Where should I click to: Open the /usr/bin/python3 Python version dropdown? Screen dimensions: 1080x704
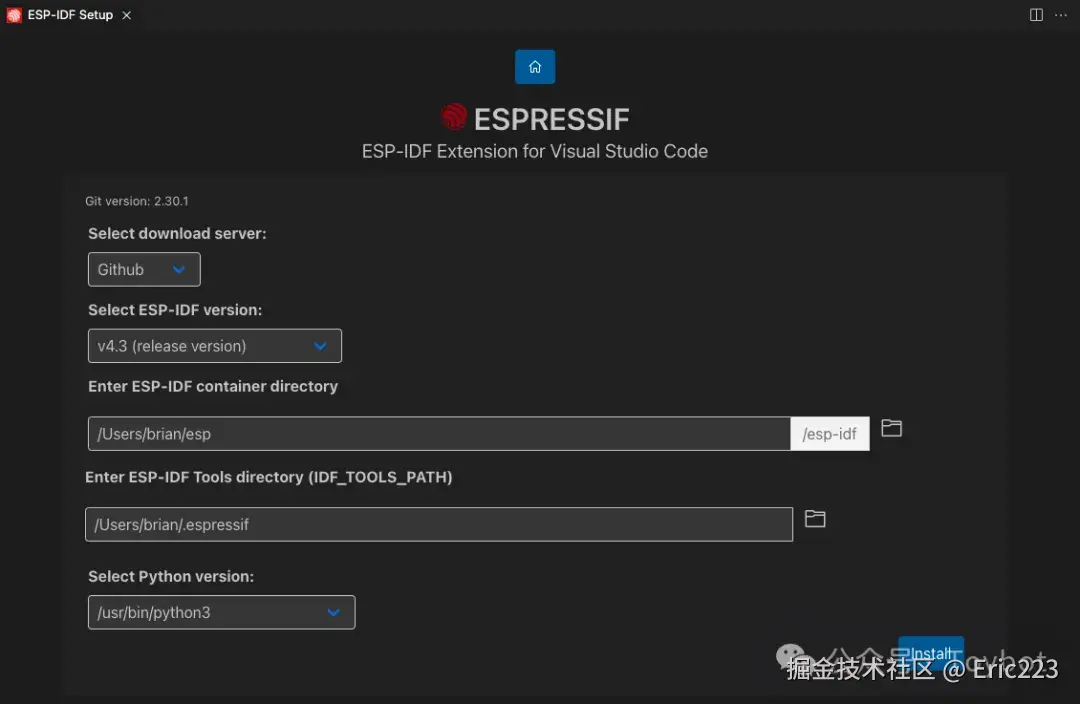coord(222,612)
